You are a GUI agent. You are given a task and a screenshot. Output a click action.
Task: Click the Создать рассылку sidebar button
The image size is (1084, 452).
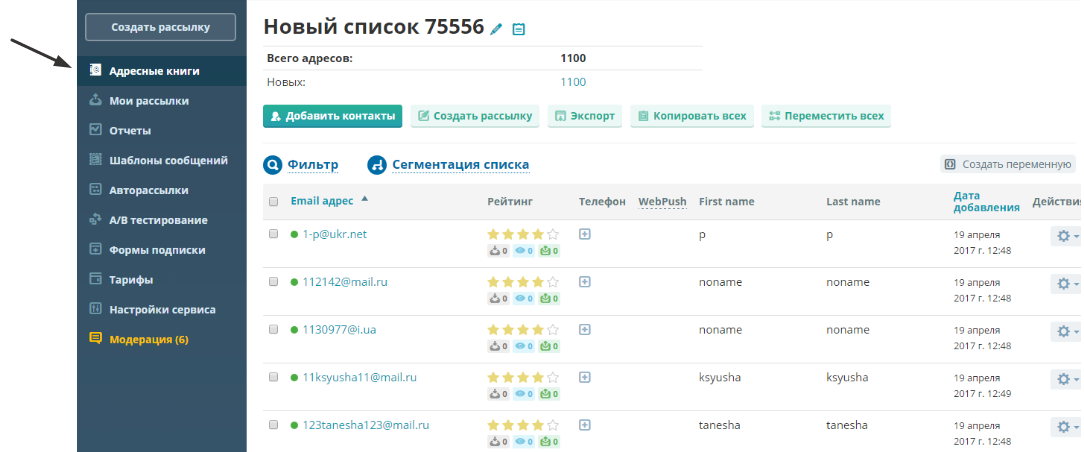click(160, 28)
